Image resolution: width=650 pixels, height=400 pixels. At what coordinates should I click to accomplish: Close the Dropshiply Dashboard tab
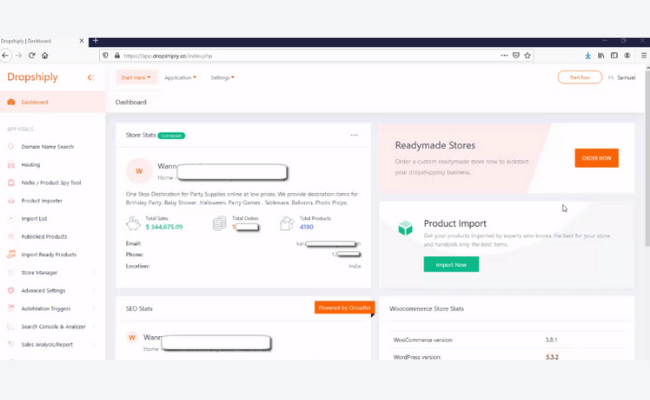pyautogui.click(x=82, y=41)
